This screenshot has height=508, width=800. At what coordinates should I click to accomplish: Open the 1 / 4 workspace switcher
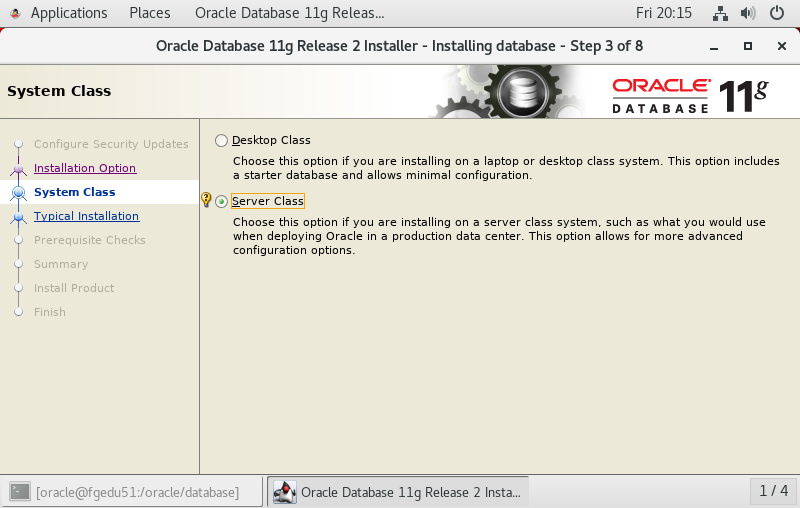click(x=773, y=491)
